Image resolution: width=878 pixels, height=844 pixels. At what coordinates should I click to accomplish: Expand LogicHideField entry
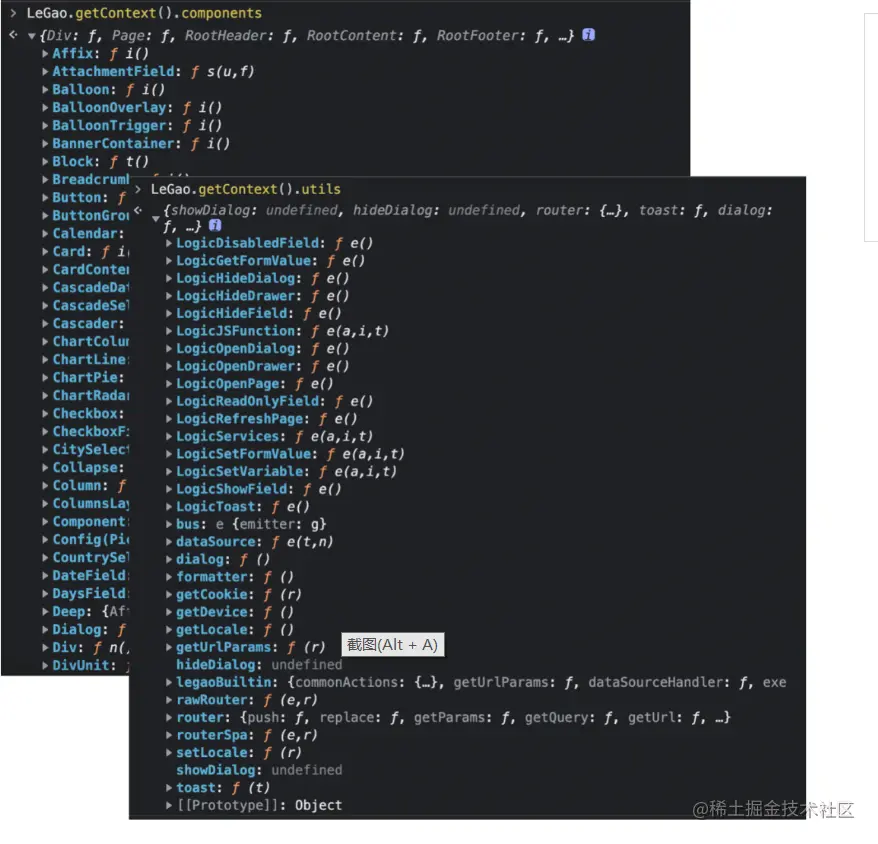click(x=169, y=313)
